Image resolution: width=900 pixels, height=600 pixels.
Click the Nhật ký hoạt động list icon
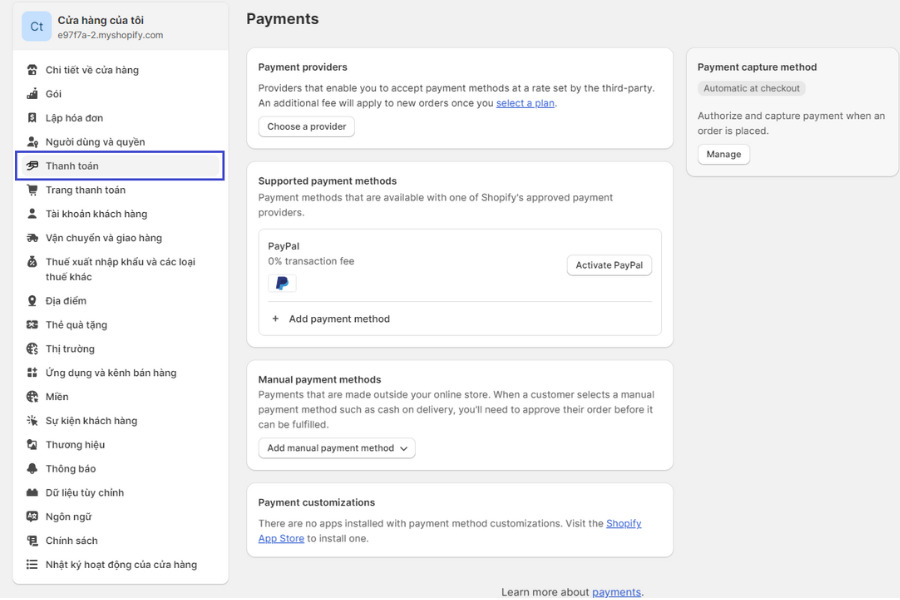pos(30,564)
